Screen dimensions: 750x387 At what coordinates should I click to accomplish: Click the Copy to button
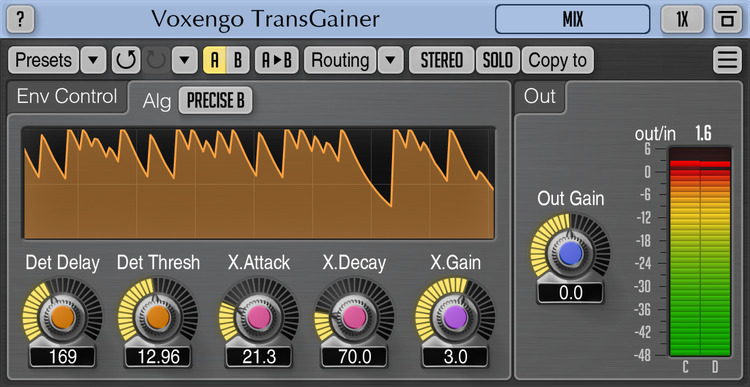tap(557, 60)
